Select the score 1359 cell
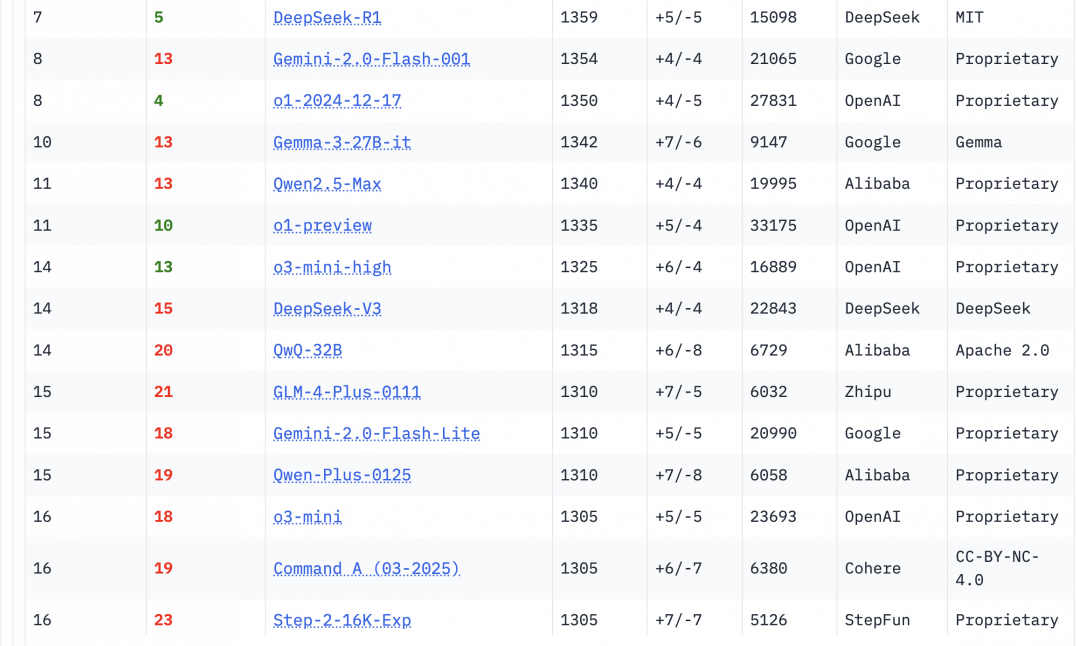This screenshot has height=646, width=1077. pos(579,18)
